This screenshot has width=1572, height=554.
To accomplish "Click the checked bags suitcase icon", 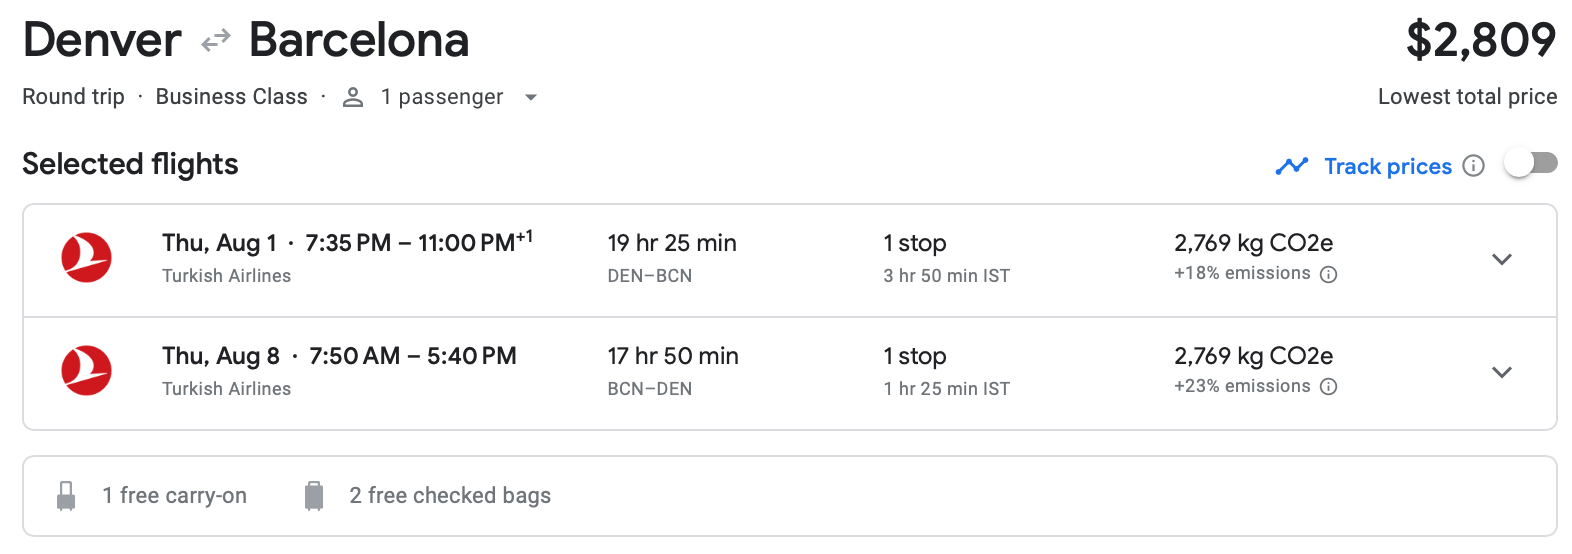I will (314, 496).
